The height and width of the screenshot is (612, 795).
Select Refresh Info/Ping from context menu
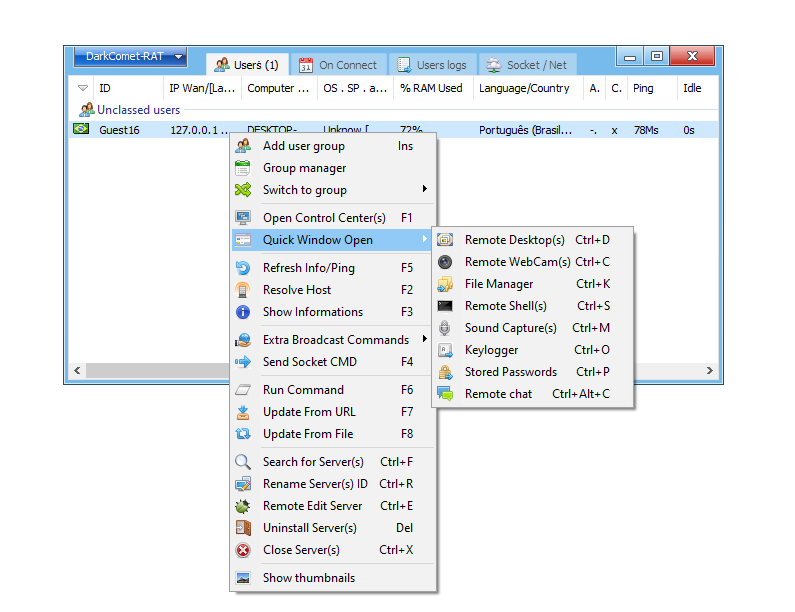[x=308, y=268]
